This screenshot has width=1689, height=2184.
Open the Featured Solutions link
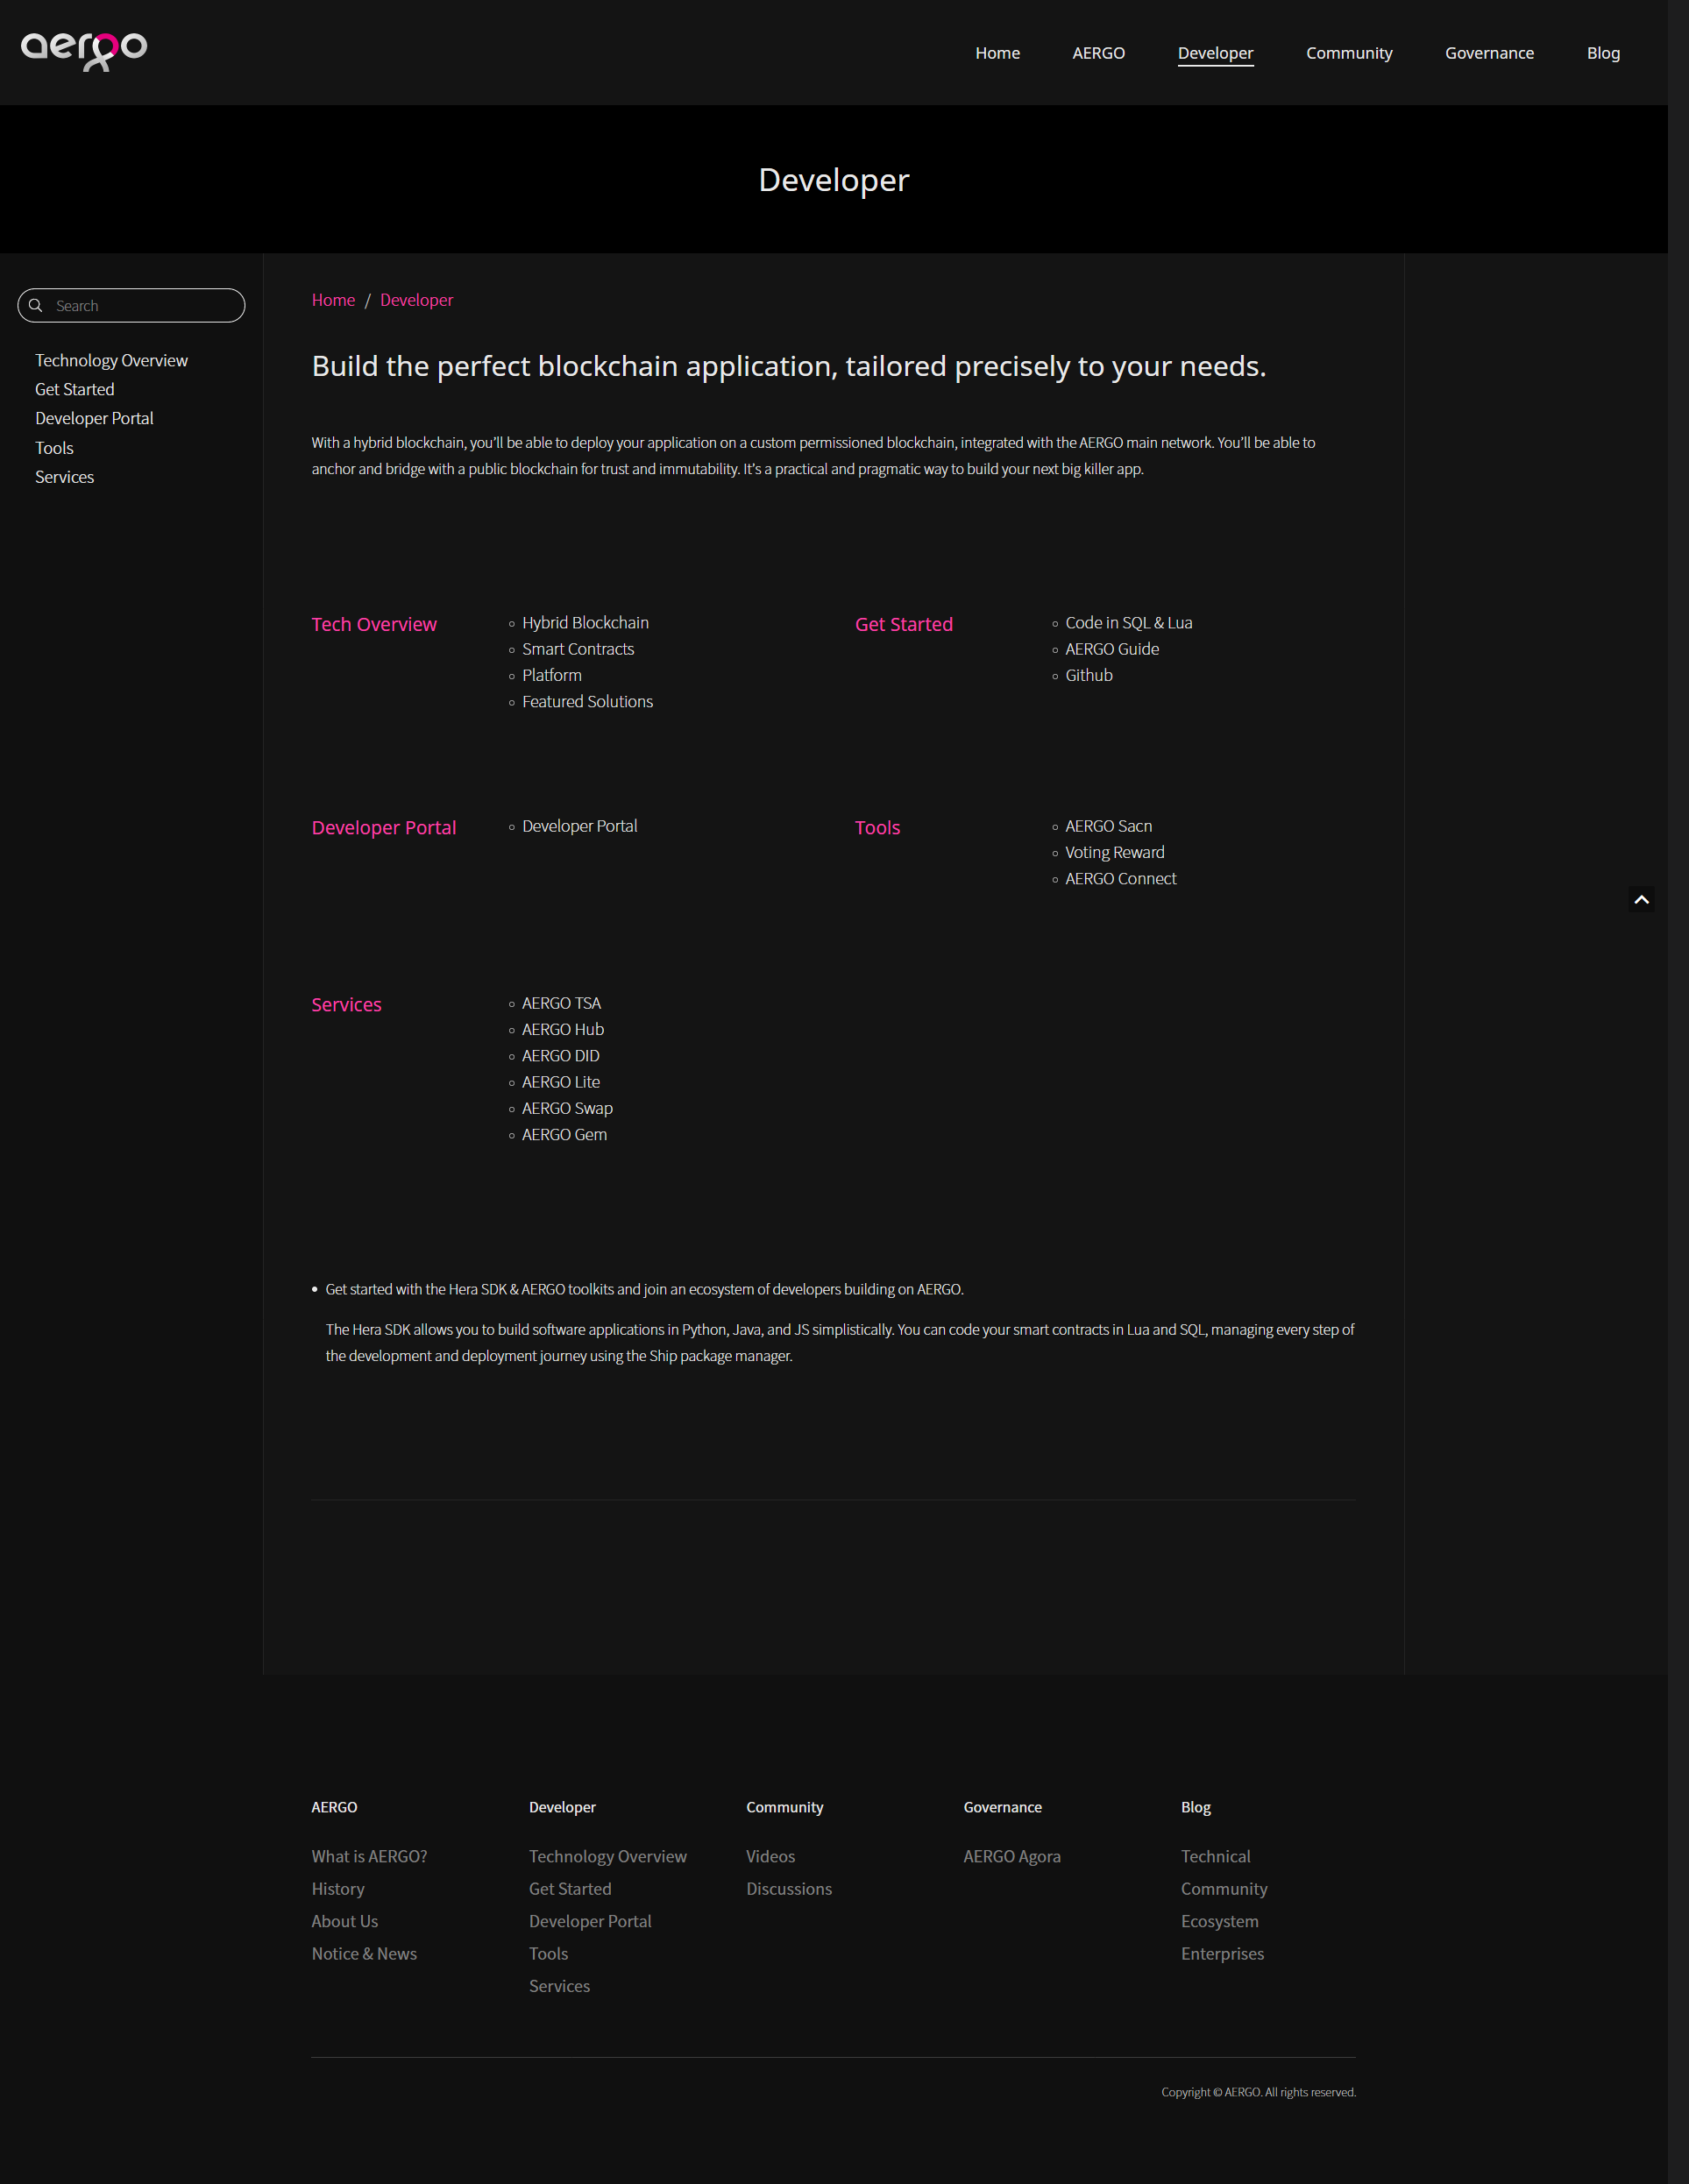click(x=587, y=701)
